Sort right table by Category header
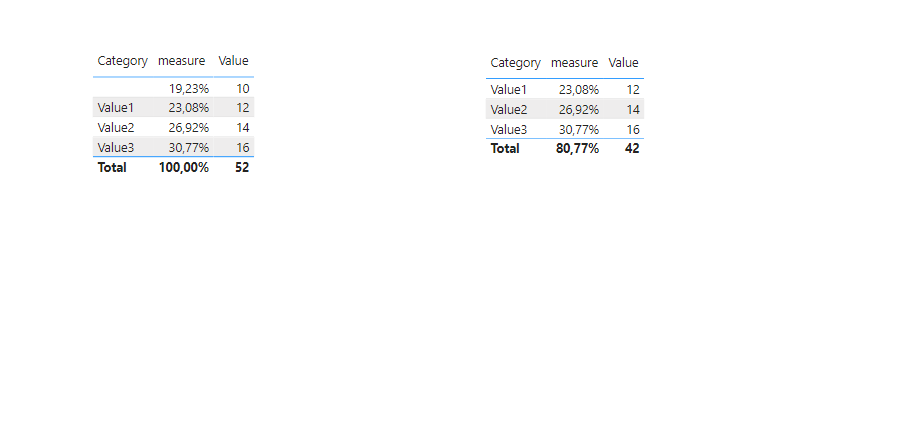 tap(515, 63)
